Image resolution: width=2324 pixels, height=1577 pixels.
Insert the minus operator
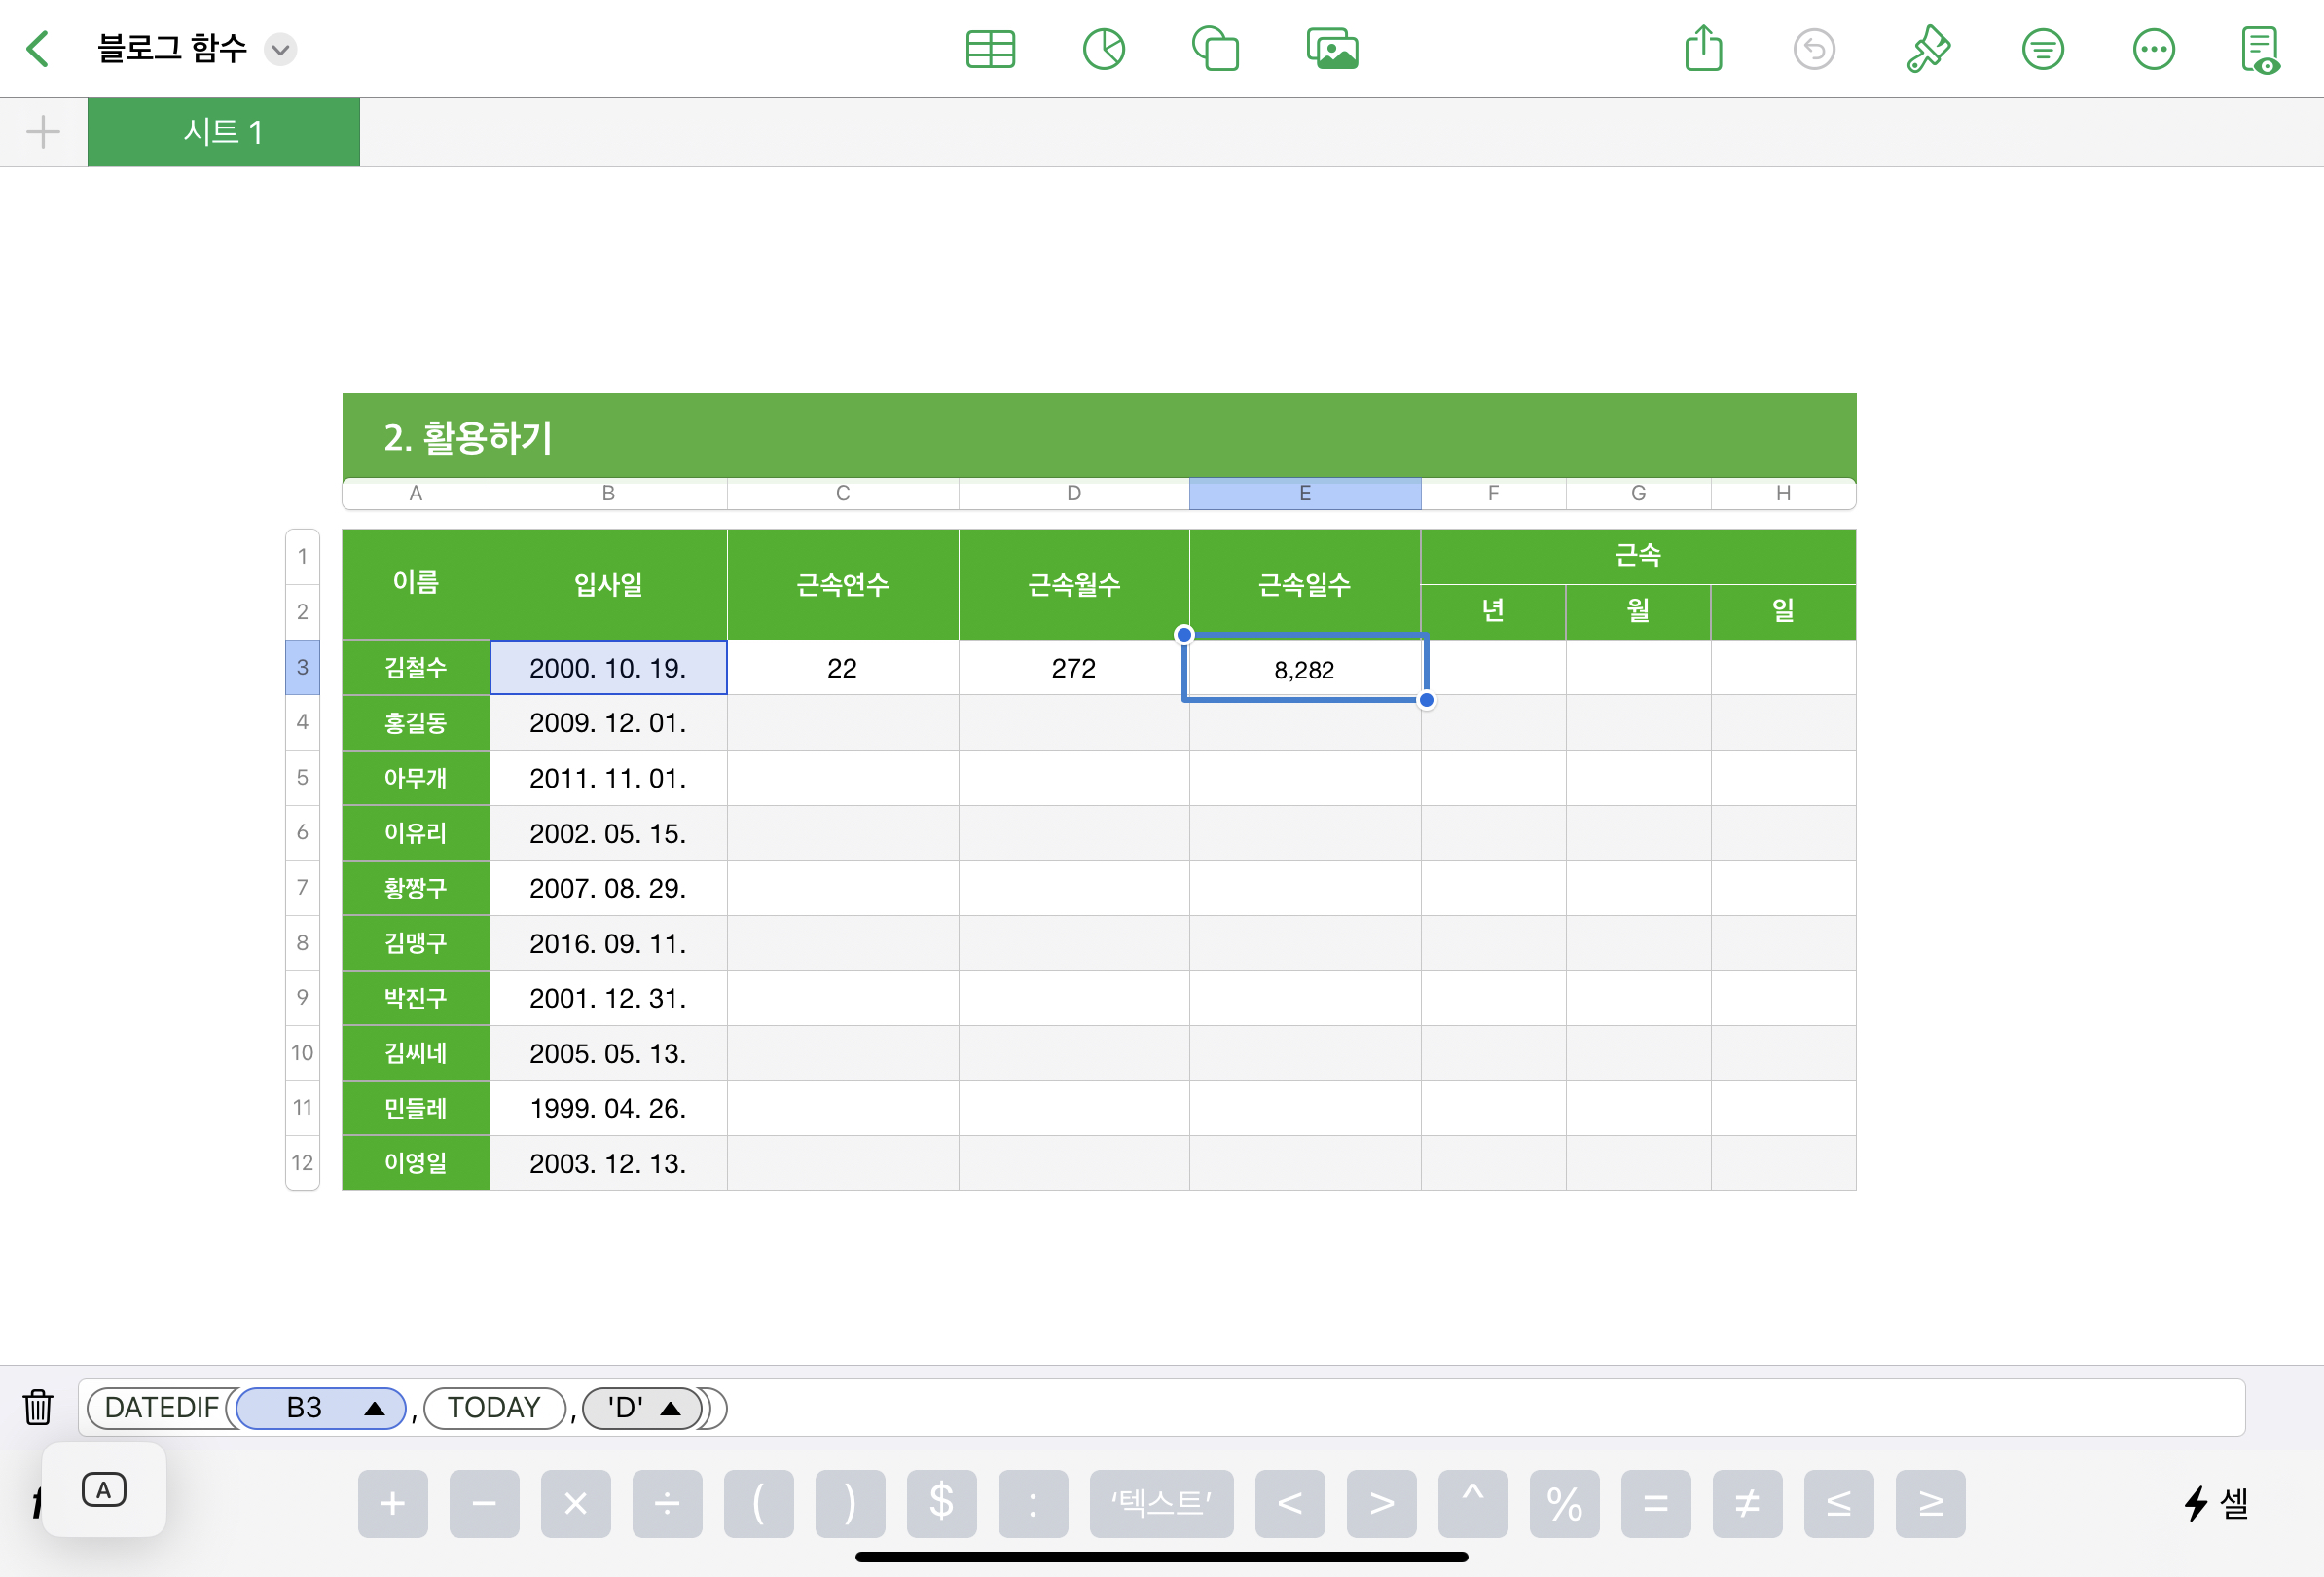(x=484, y=1503)
